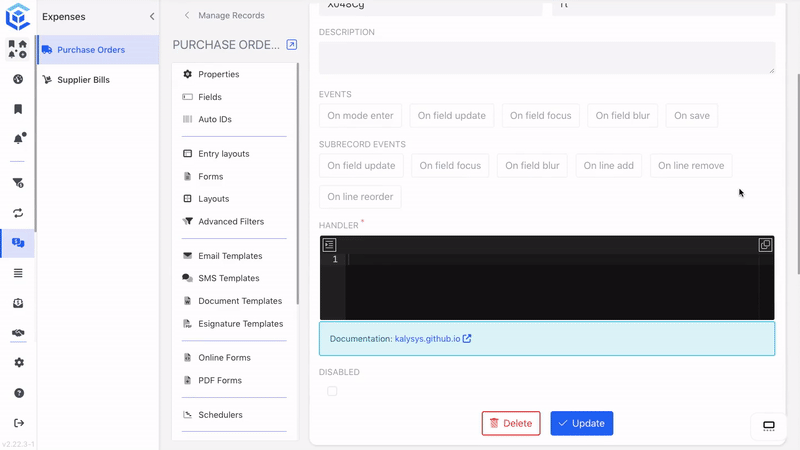Toggle the On line add event
Viewport: 800px width, 450px height.
(609, 165)
